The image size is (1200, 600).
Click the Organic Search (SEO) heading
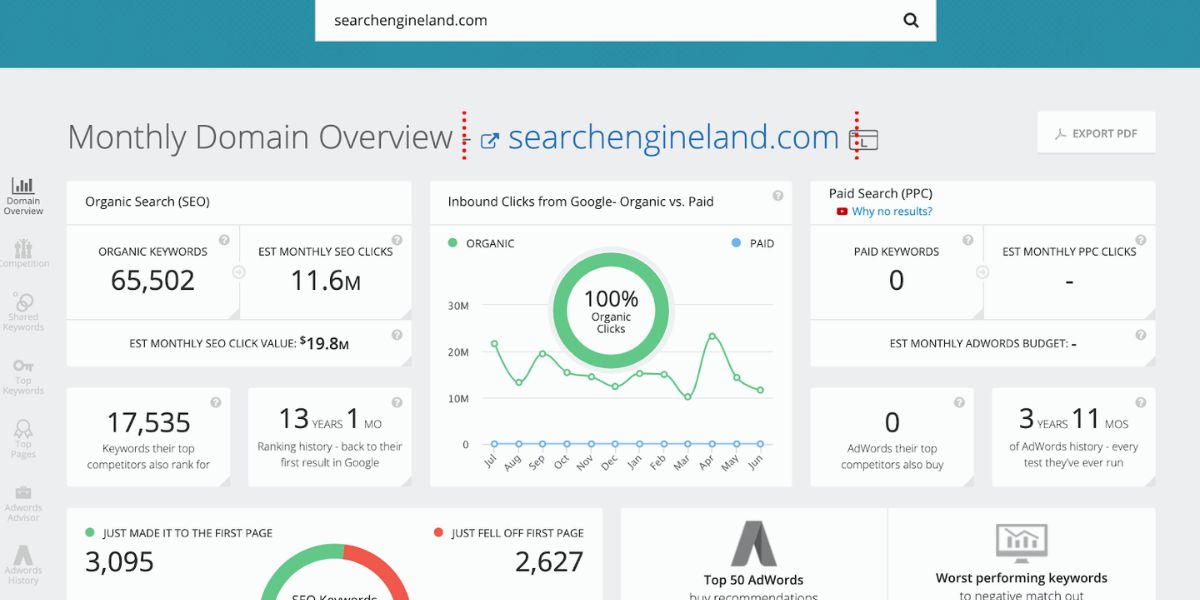pos(147,202)
